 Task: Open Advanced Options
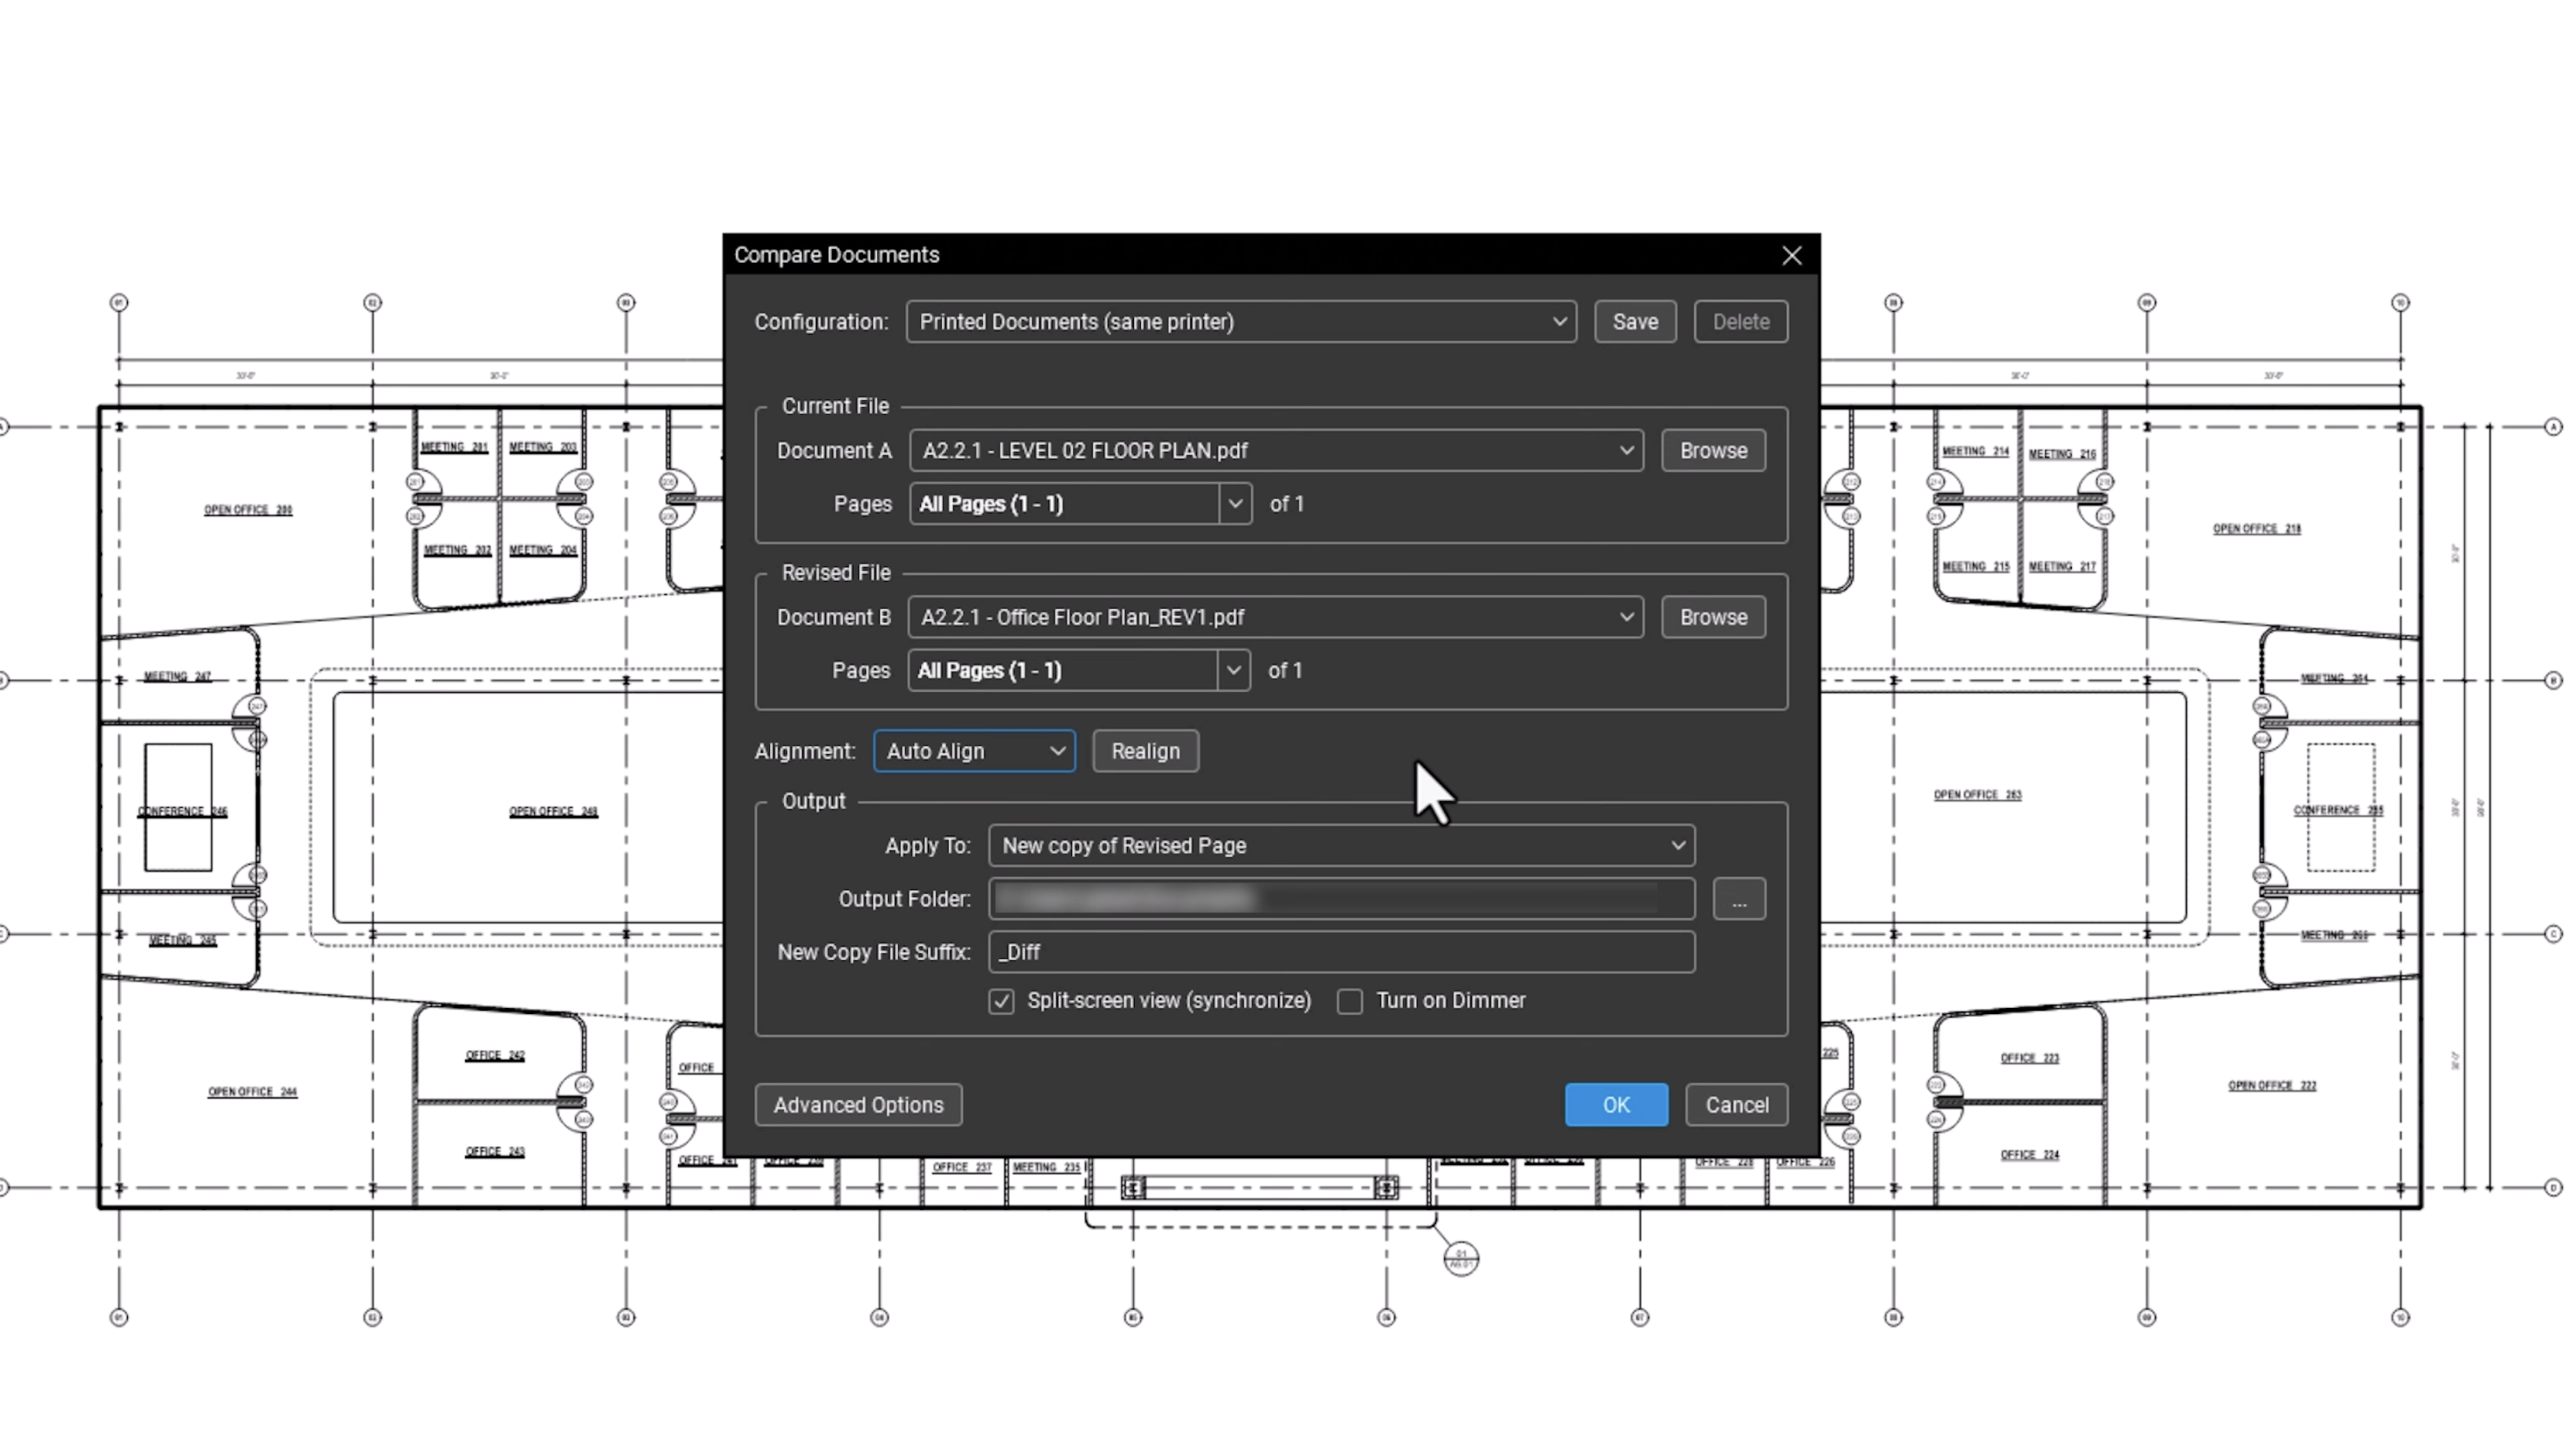857,1105
